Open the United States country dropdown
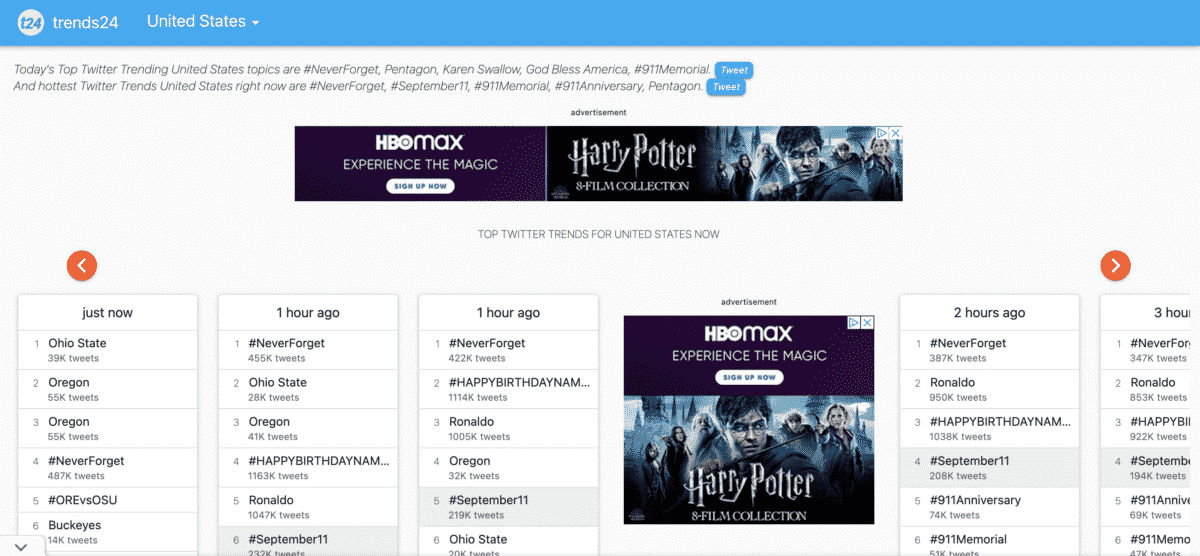Image resolution: width=1200 pixels, height=556 pixels. click(x=203, y=21)
